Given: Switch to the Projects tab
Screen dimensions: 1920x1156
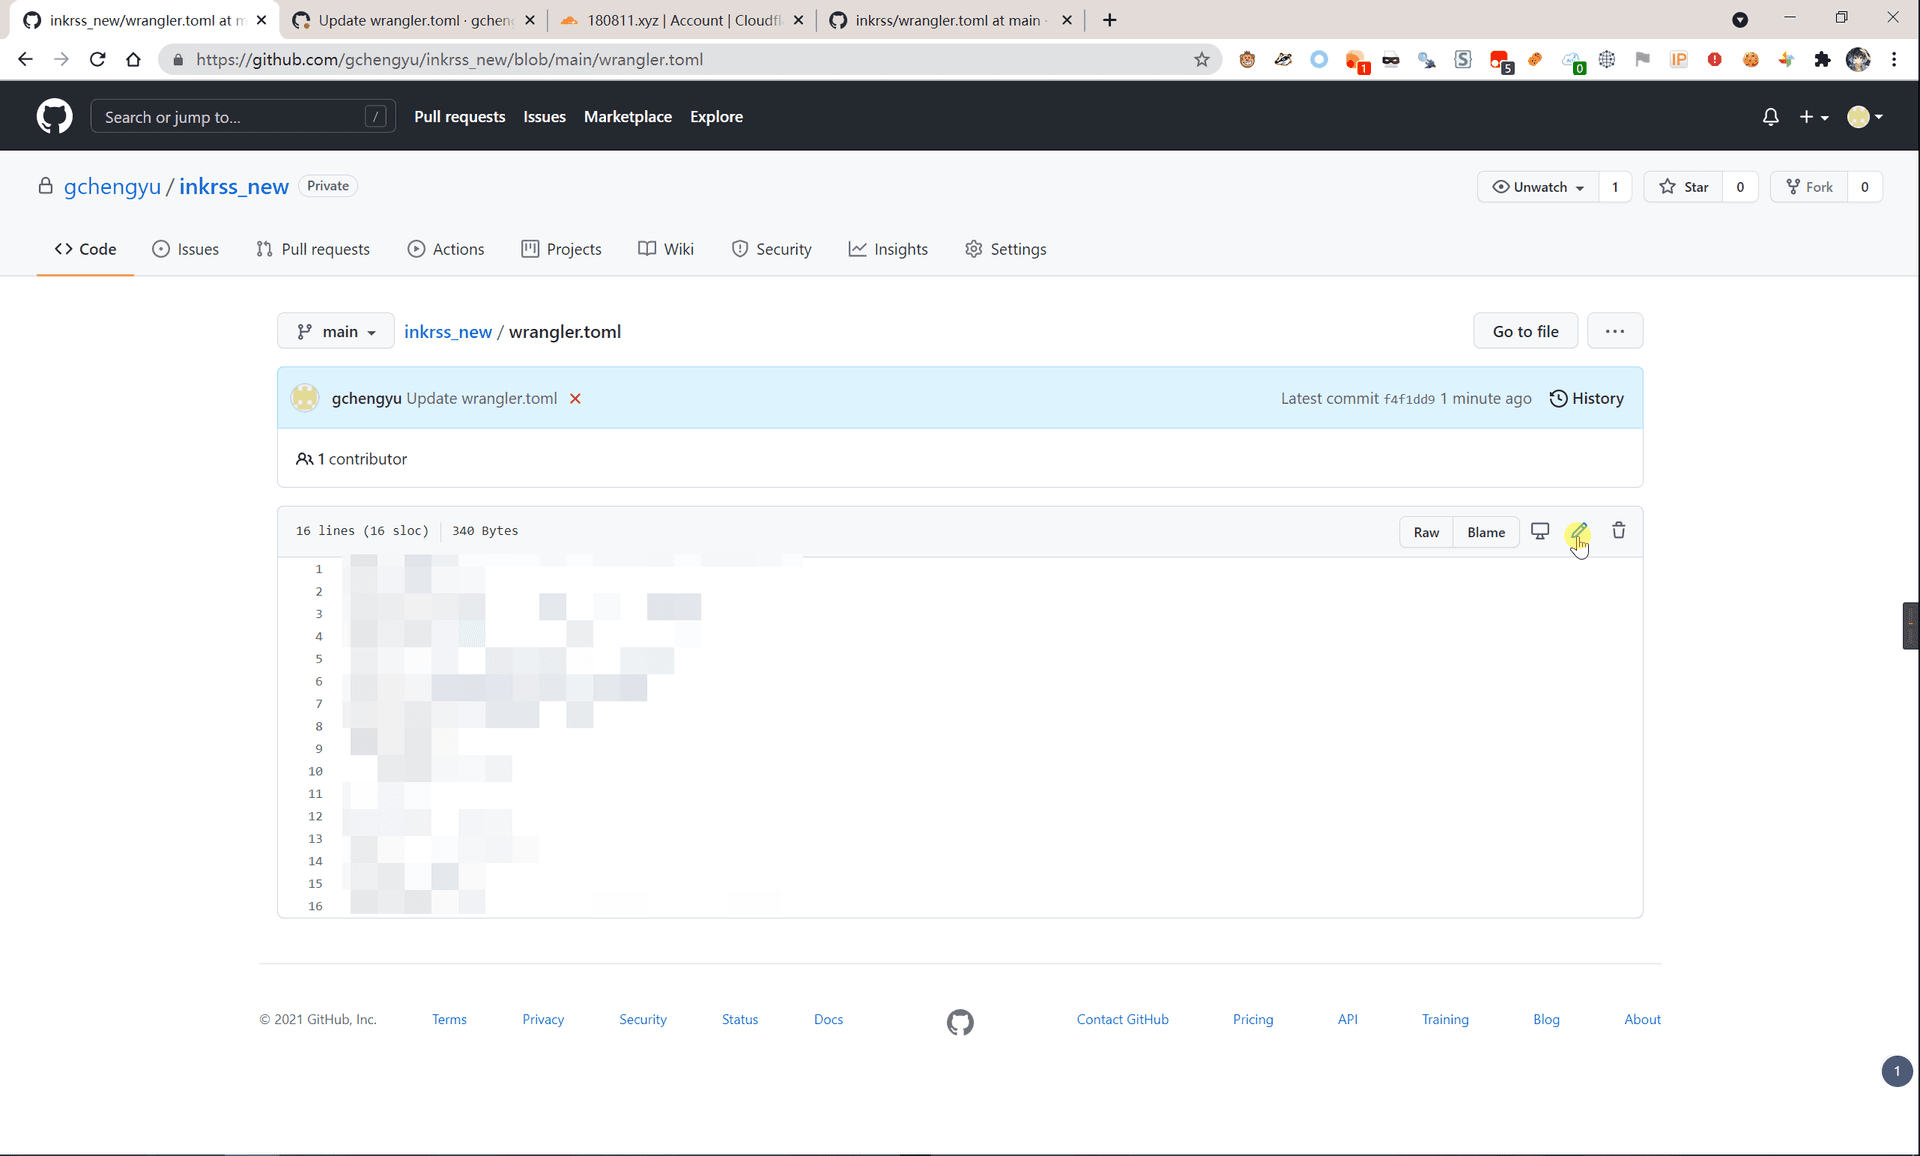Looking at the screenshot, I should click(561, 249).
